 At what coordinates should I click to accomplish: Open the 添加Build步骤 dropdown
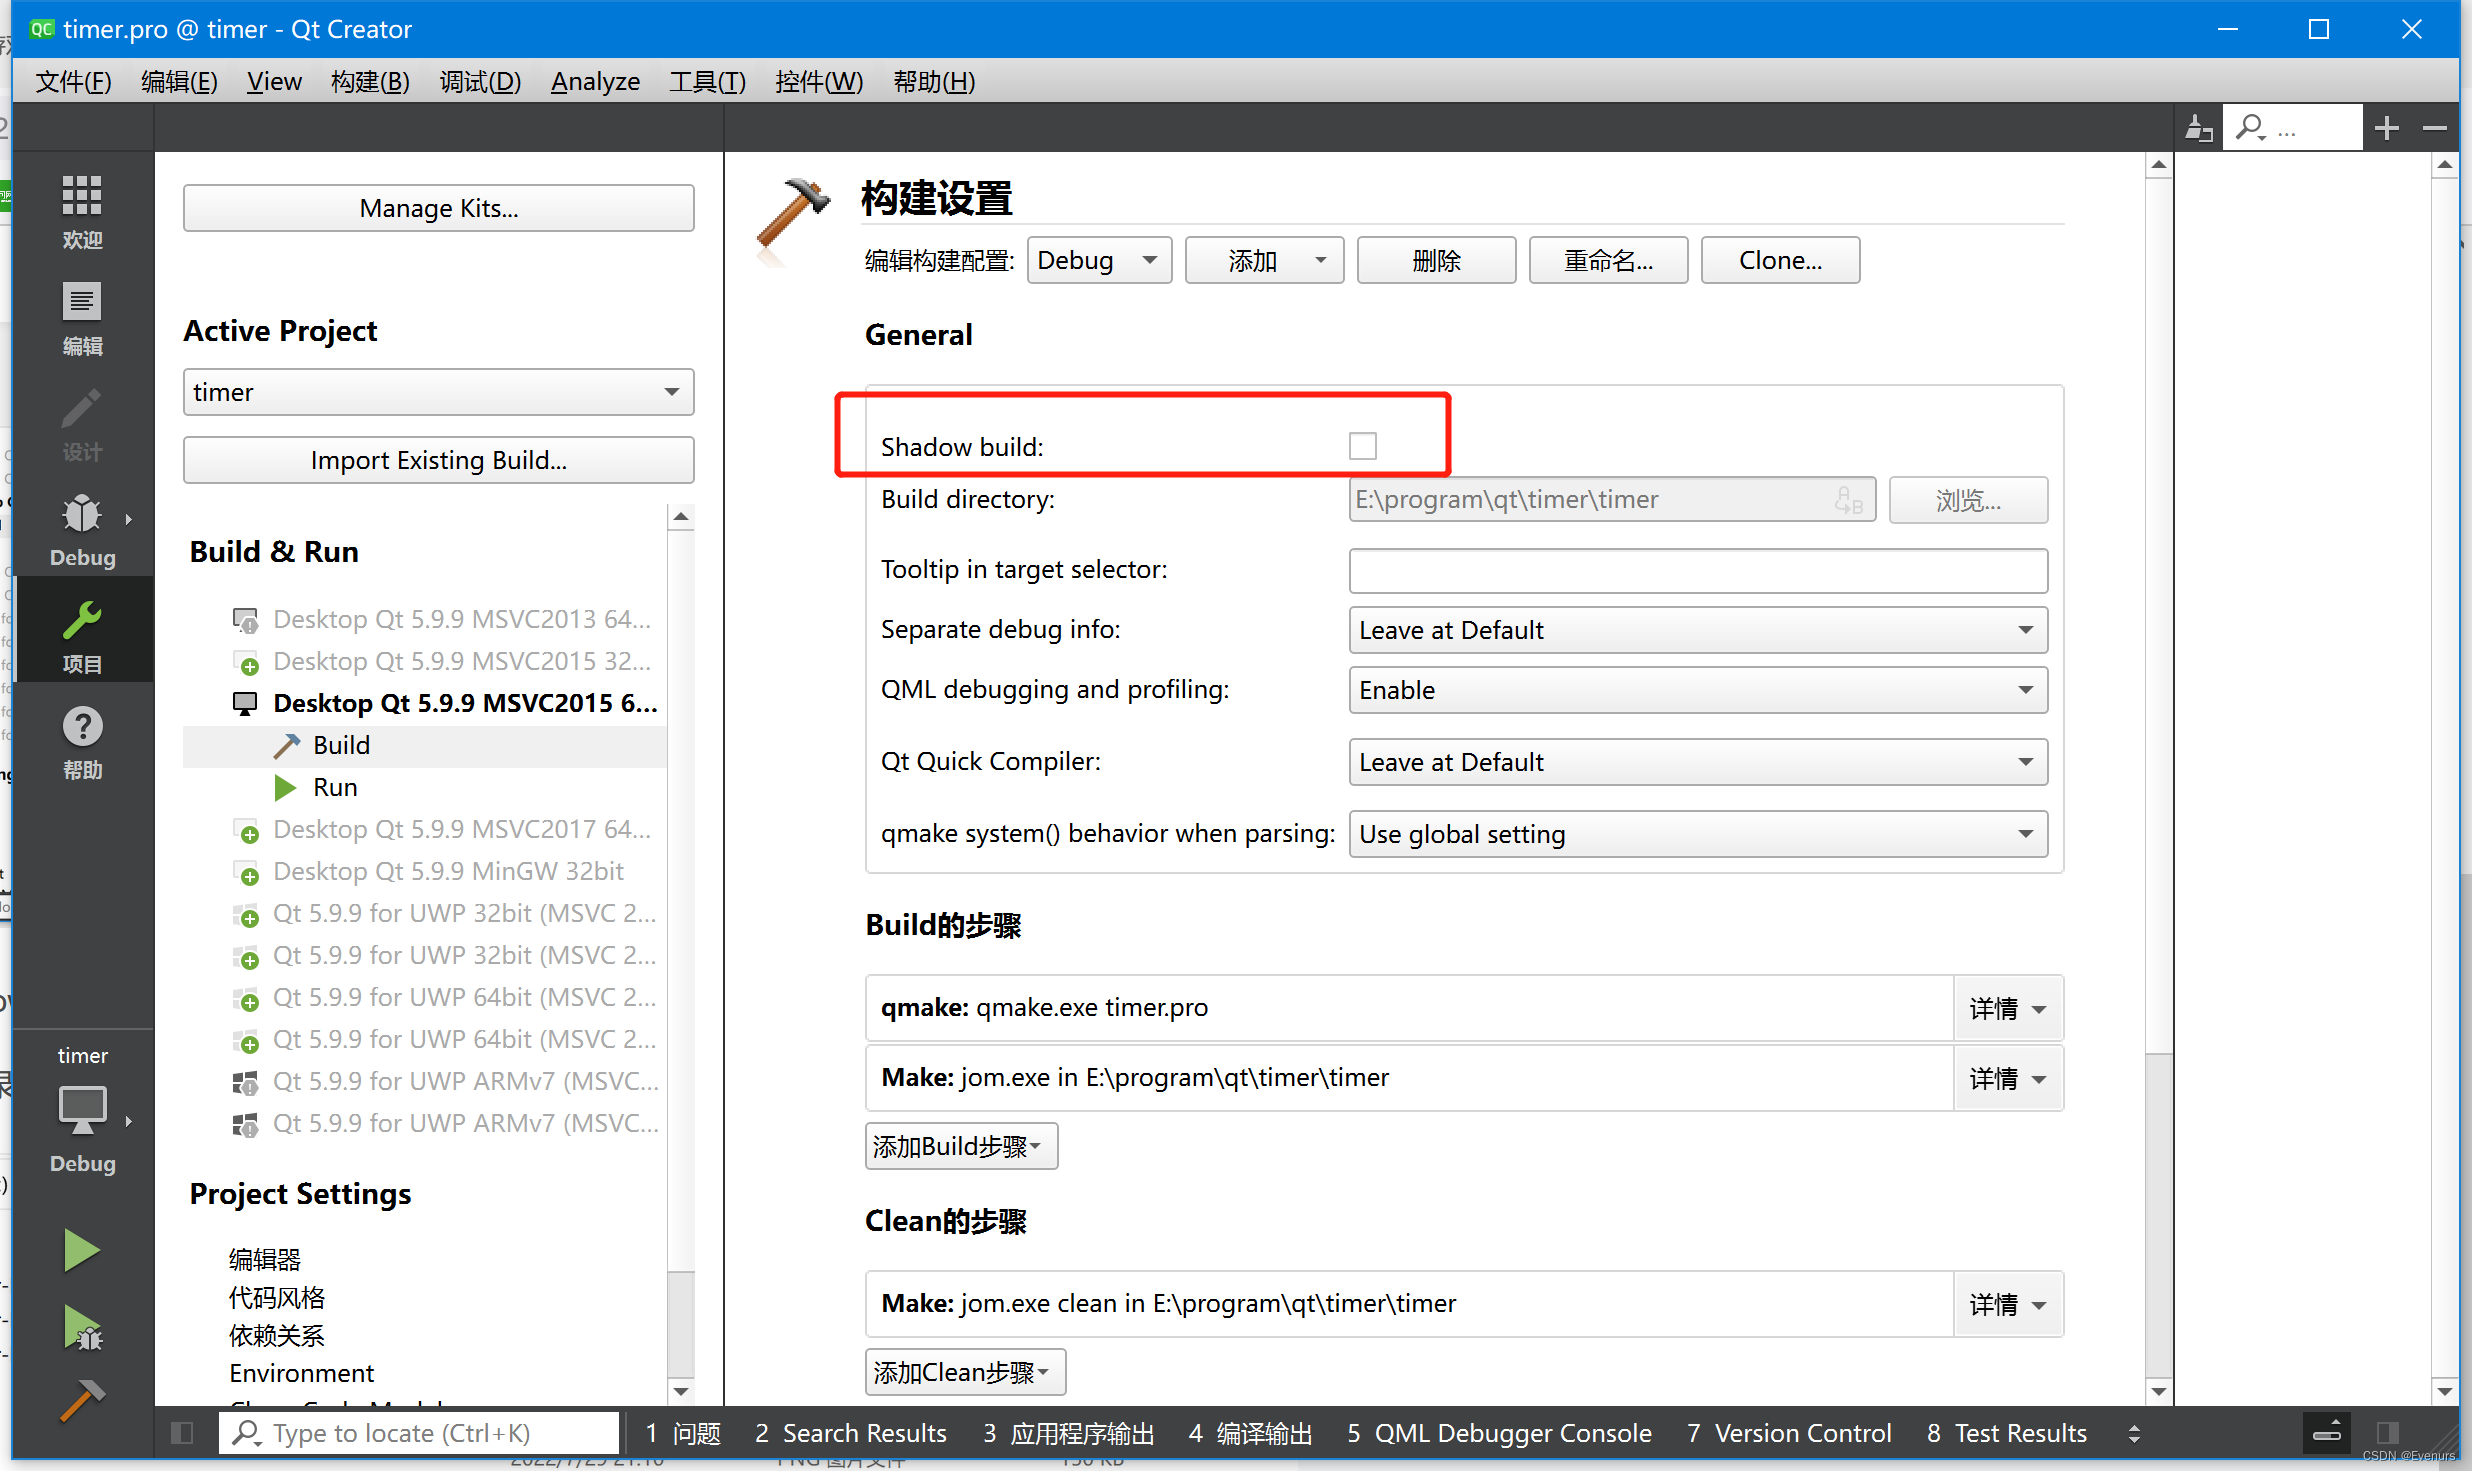pos(960,1145)
